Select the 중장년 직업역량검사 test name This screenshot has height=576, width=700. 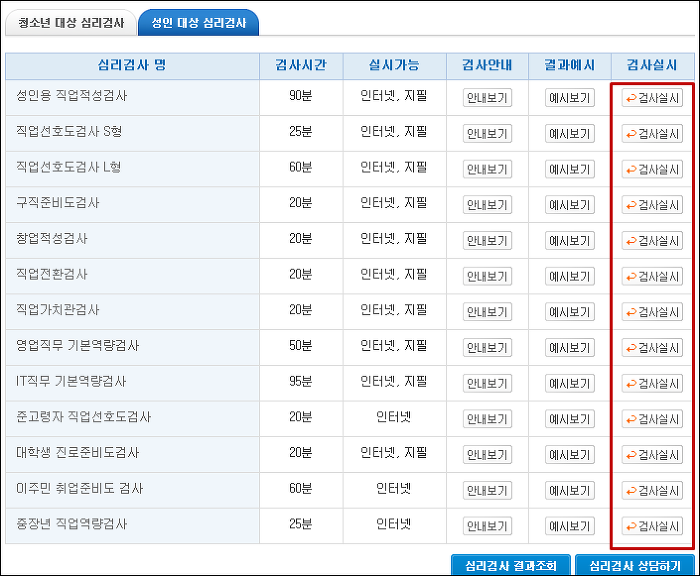coord(72,524)
